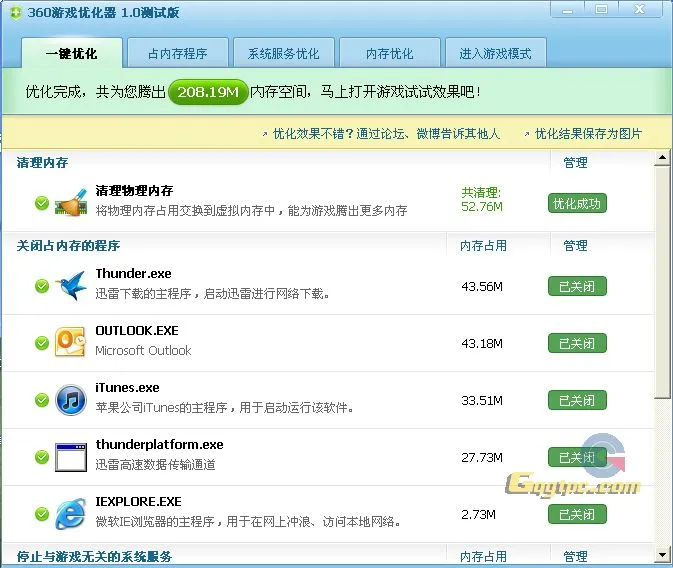Viewport: 673px width, 568px height.
Task: Click the OUTLOOK.EXE application icon
Action: [x=71, y=342]
